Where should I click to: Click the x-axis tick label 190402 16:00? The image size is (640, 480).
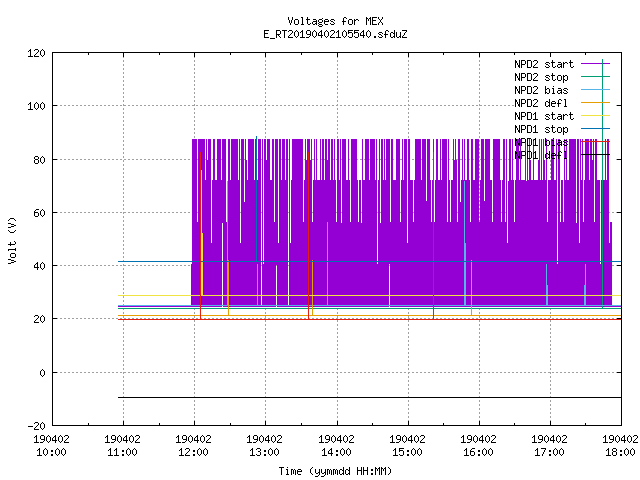tap(478, 446)
